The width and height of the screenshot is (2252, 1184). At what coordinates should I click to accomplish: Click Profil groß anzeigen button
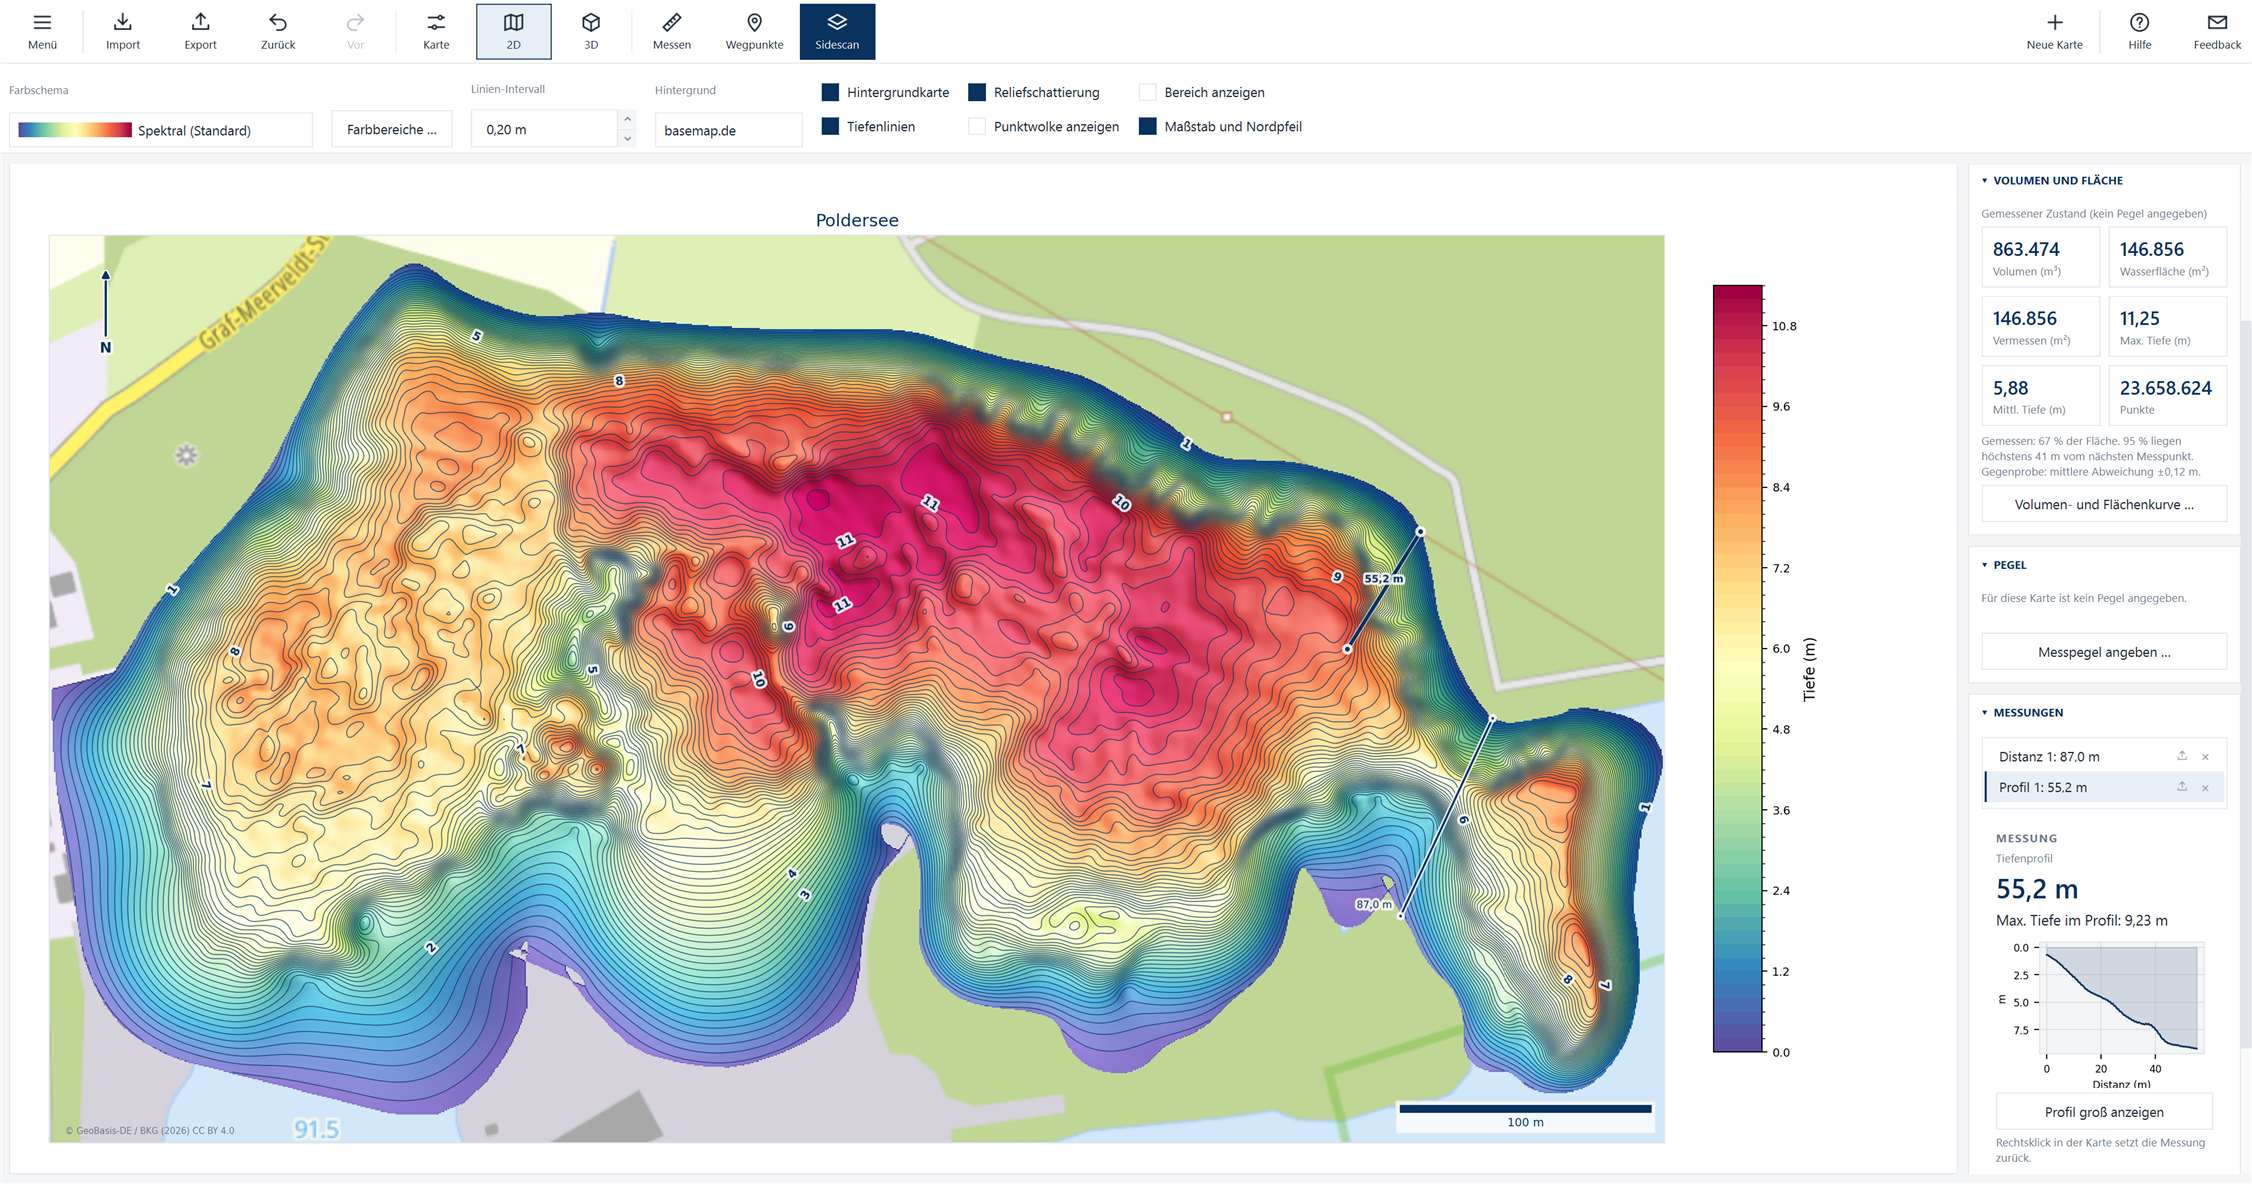[x=2104, y=1112]
